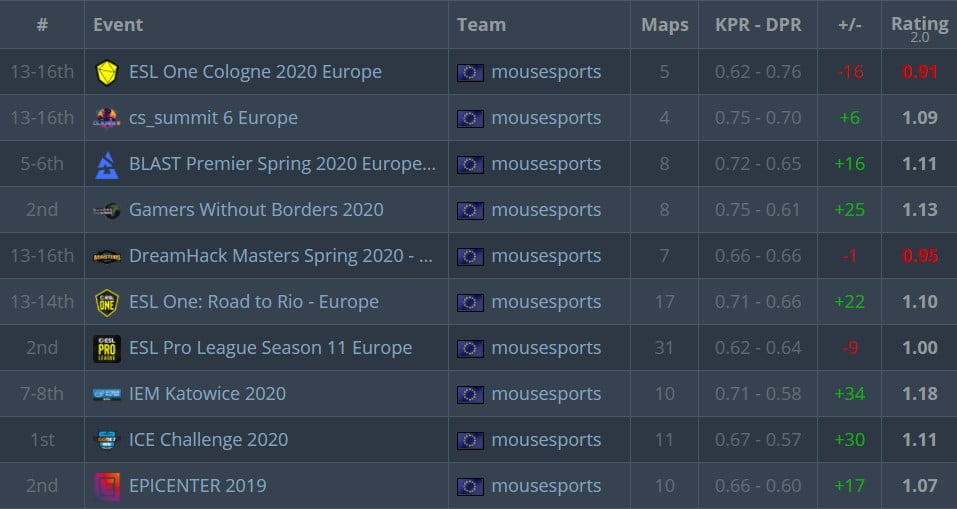Image resolution: width=957 pixels, height=509 pixels.
Task: Sort table by +/- column header
Action: 848,25
